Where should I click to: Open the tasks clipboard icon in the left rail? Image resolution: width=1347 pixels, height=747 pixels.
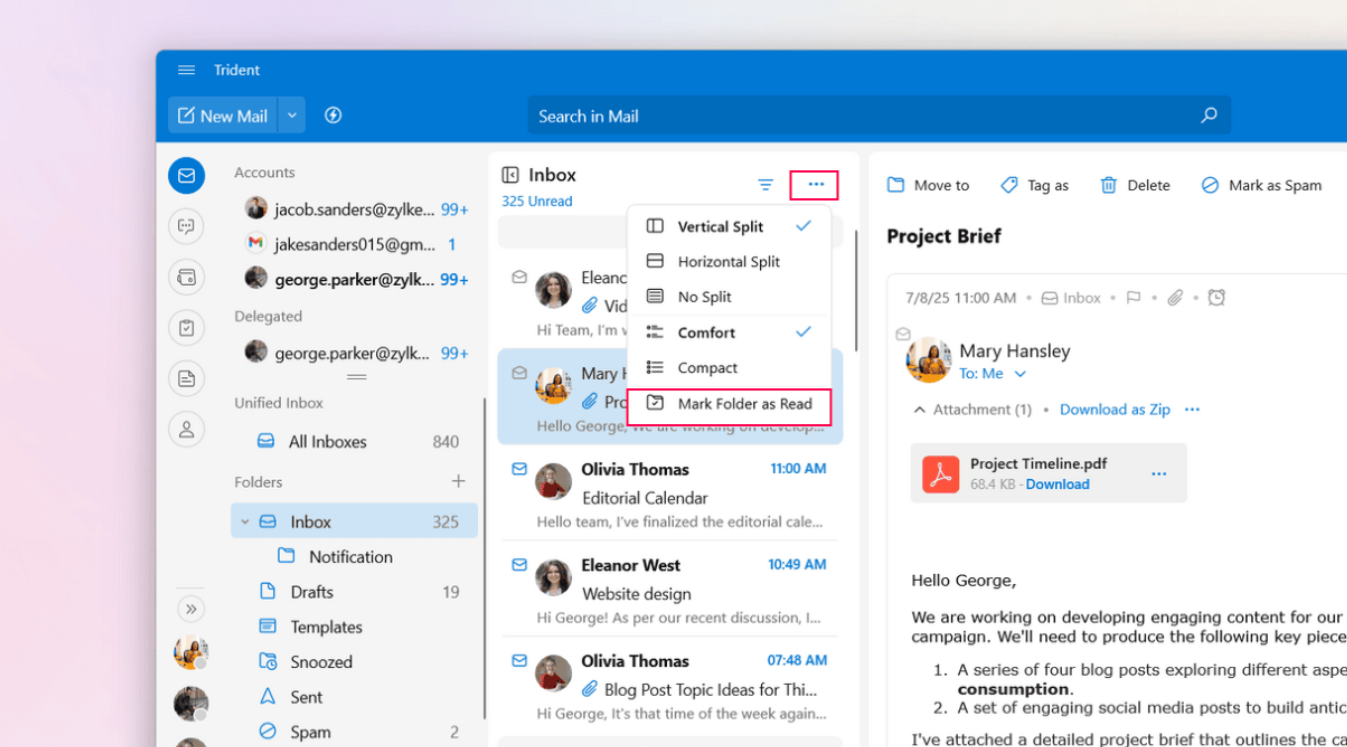pos(187,327)
